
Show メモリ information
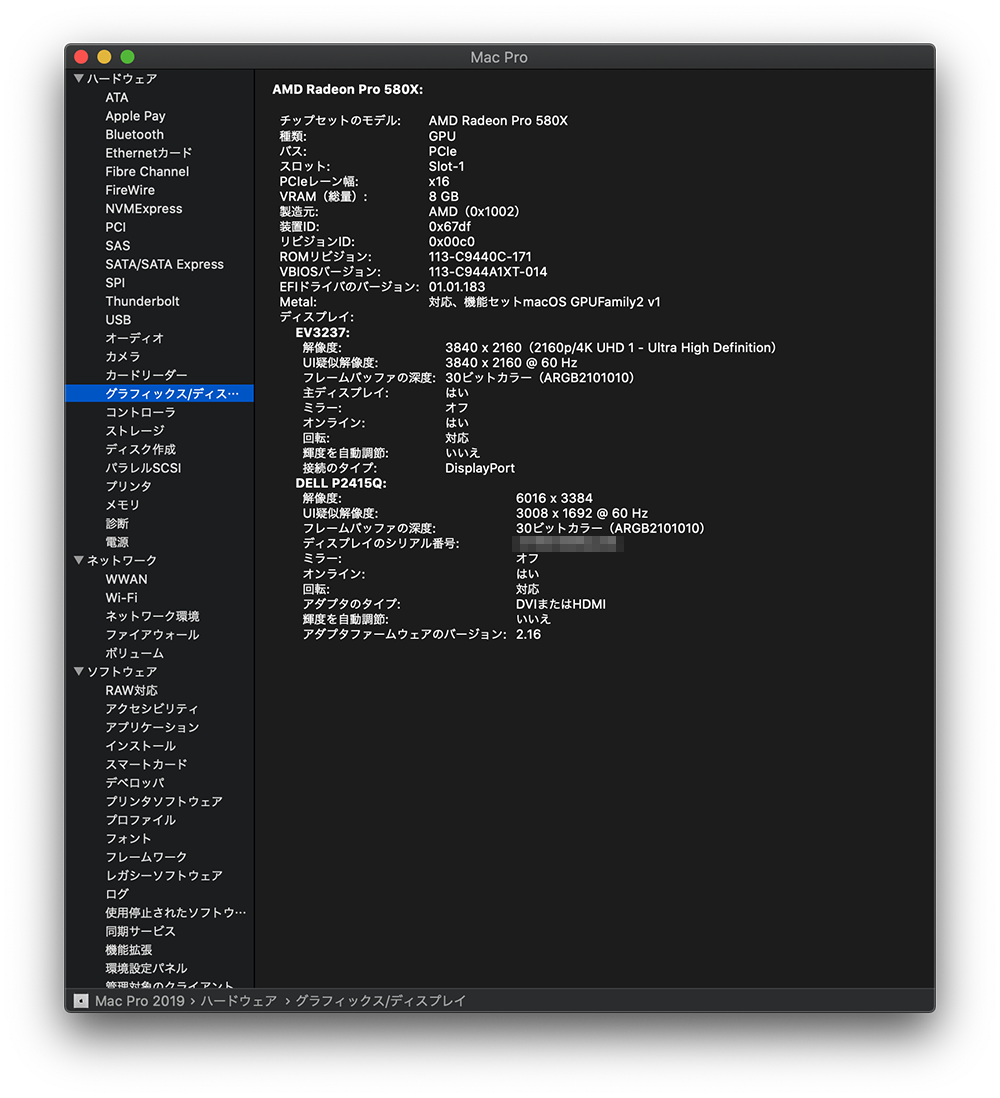[x=123, y=505]
